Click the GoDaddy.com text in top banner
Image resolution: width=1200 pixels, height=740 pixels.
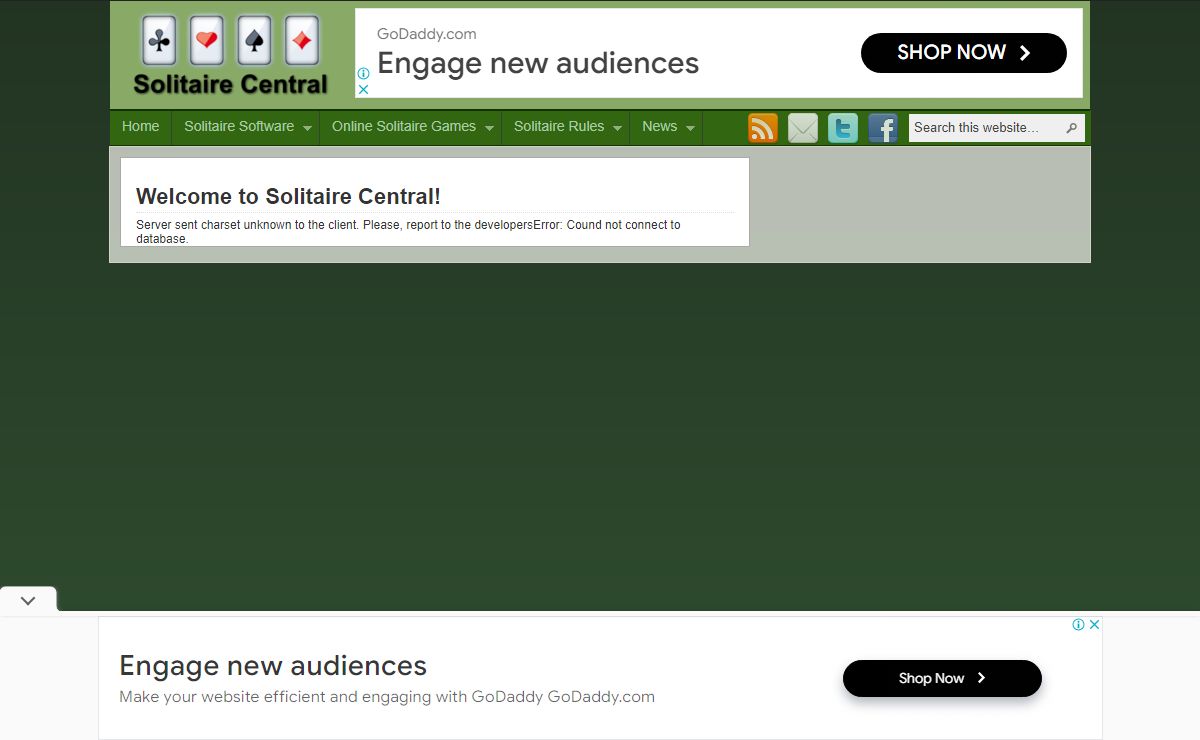[x=427, y=34]
